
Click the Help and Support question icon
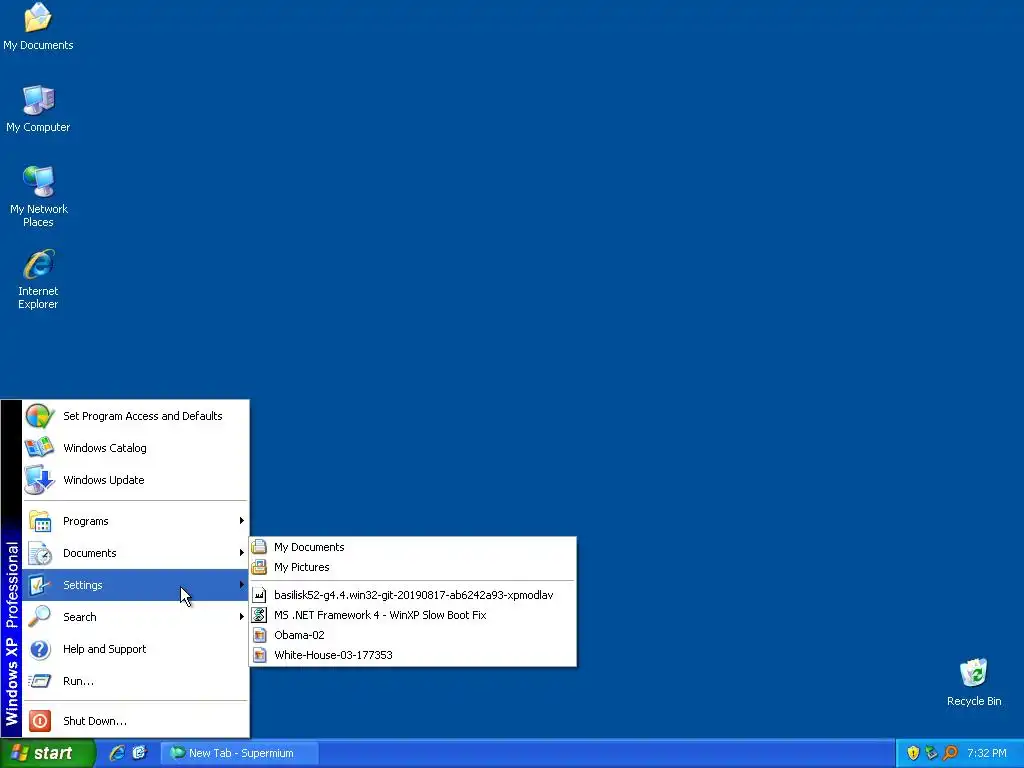click(x=40, y=649)
